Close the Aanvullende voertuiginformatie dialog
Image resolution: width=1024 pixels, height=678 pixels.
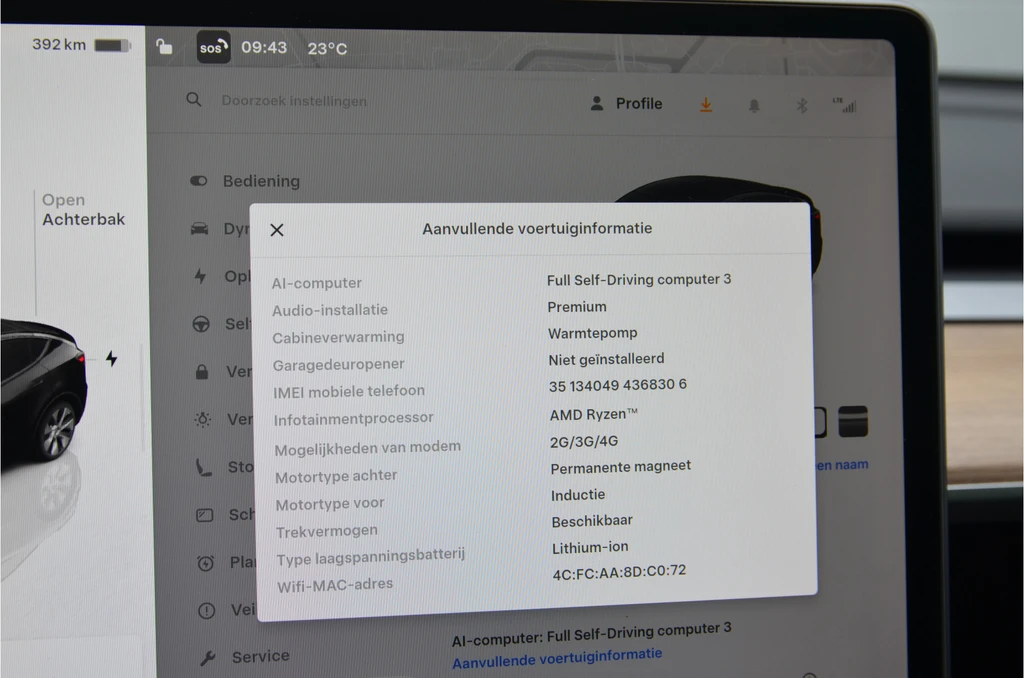(277, 230)
